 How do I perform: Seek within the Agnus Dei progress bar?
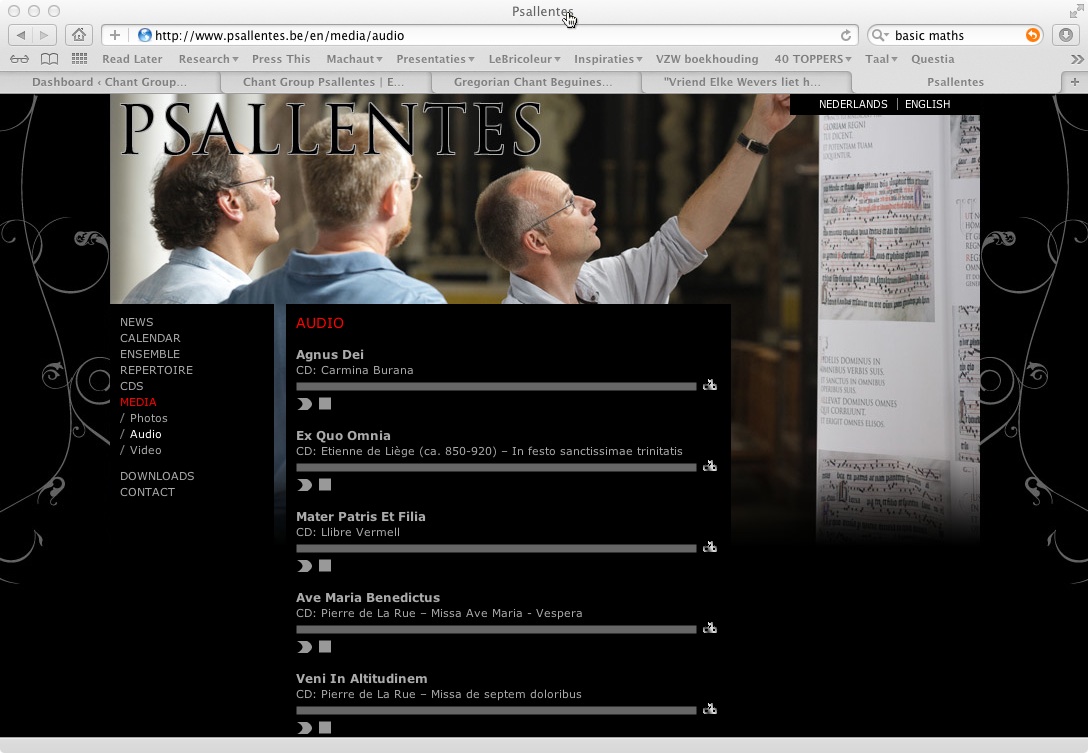click(x=496, y=386)
